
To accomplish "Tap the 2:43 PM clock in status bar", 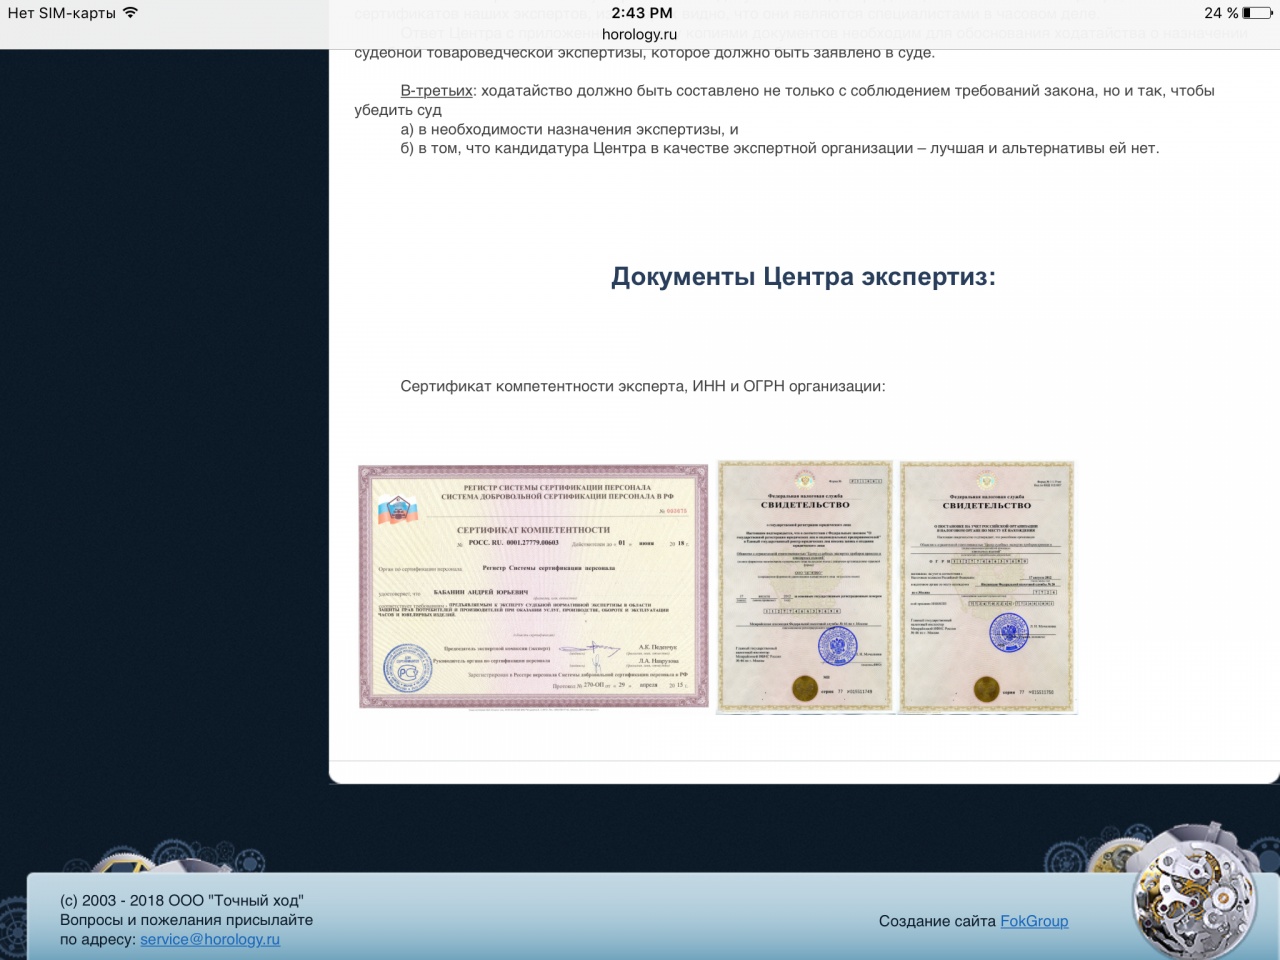I will (x=641, y=13).
